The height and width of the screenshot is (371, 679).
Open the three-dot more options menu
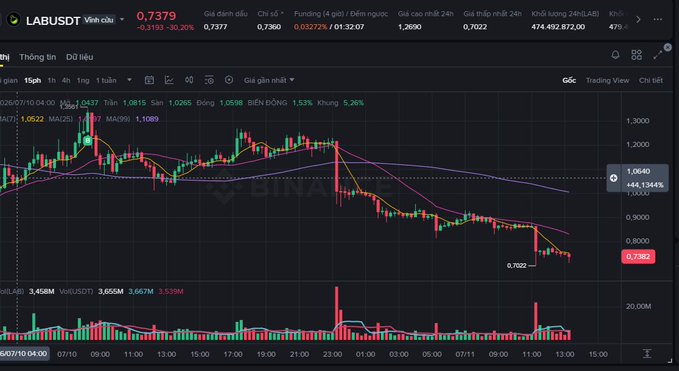(657, 19)
